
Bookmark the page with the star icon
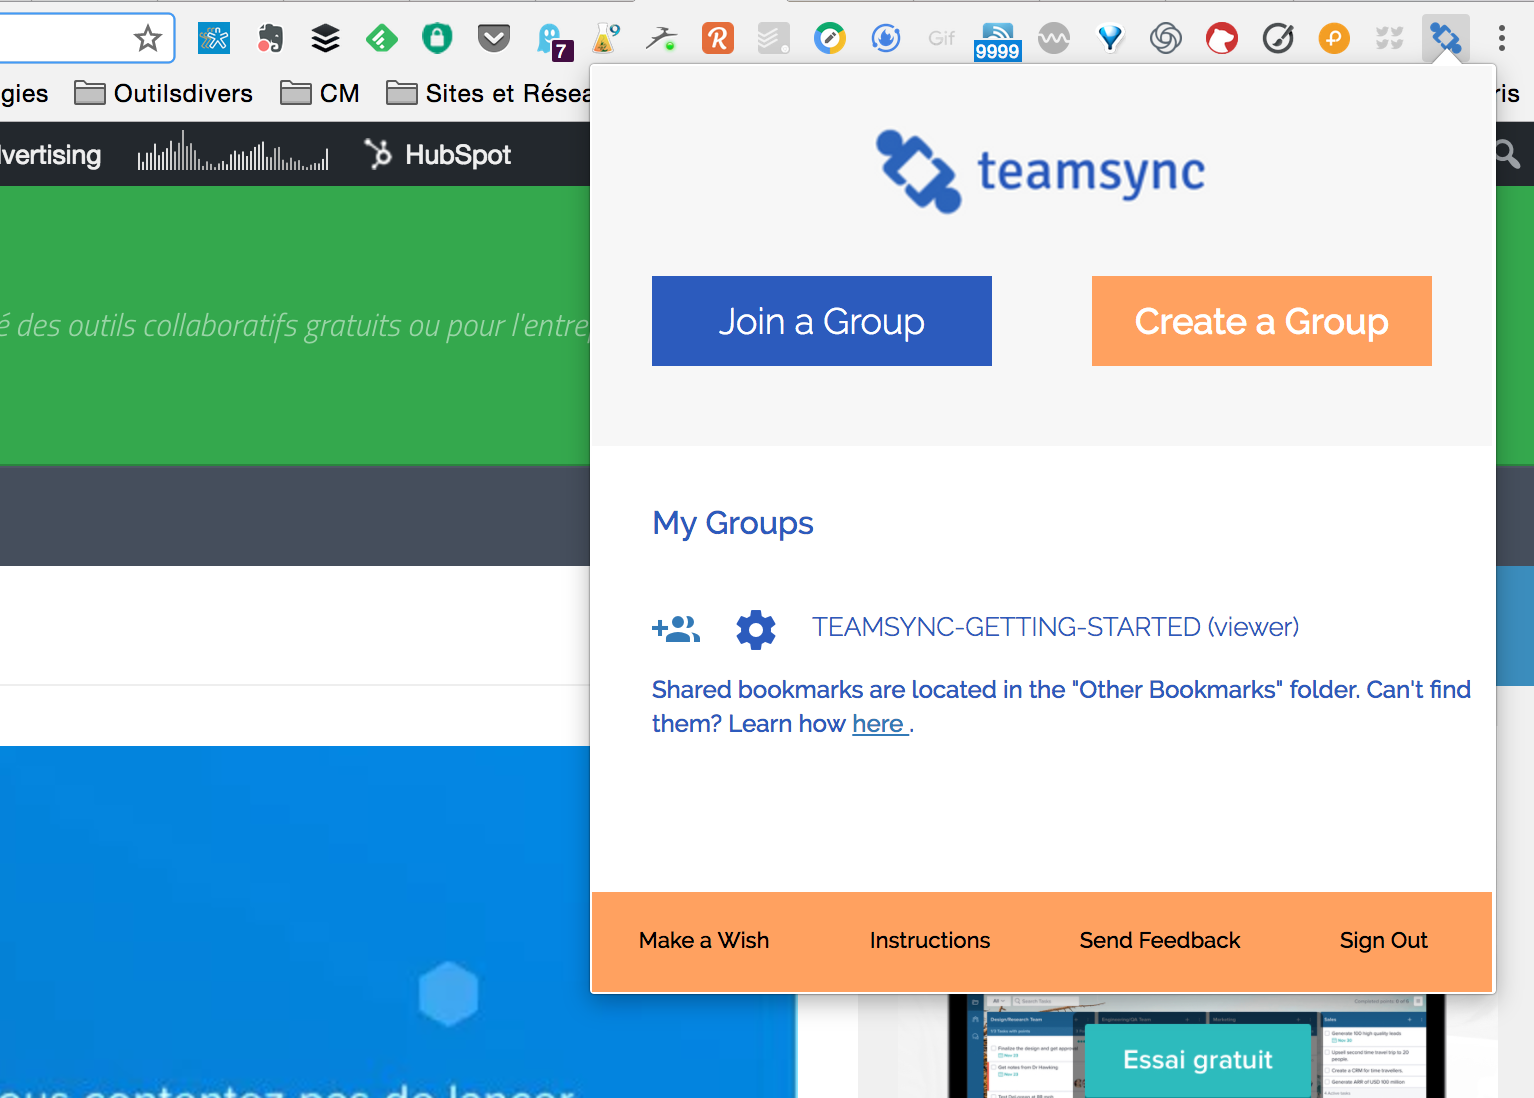(x=148, y=38)
